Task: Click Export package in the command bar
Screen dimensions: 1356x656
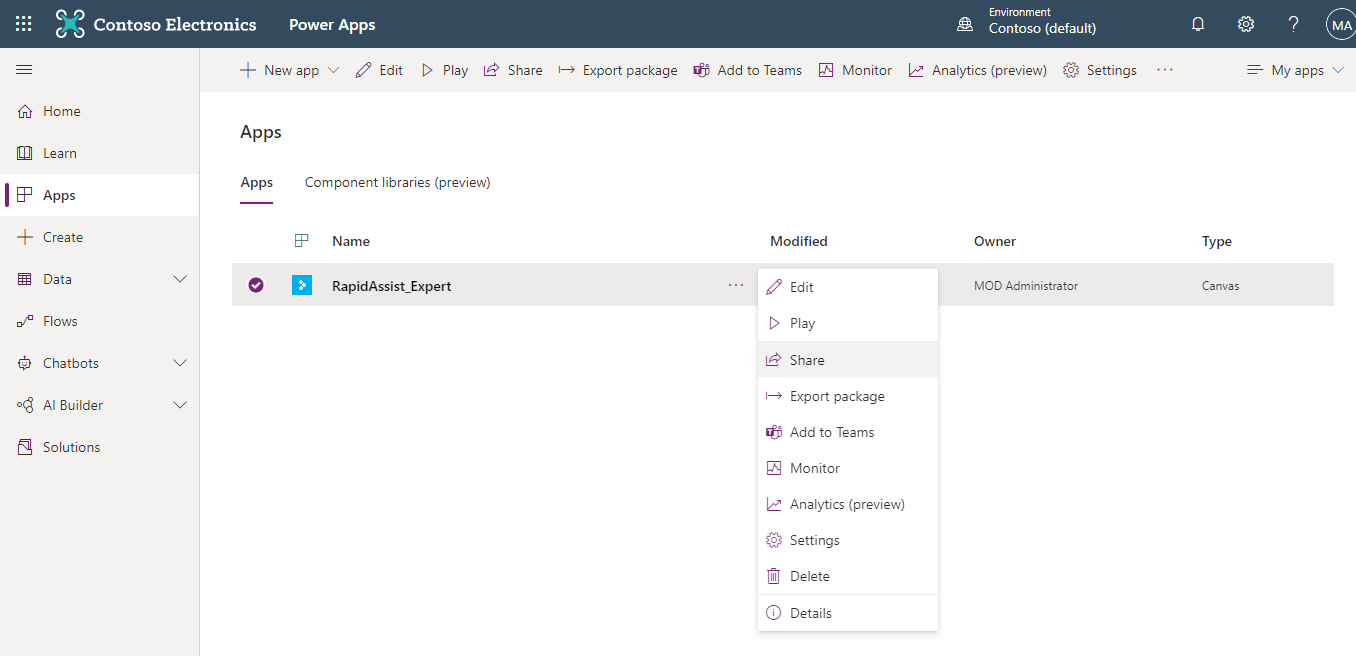Action: click(618, 70)
